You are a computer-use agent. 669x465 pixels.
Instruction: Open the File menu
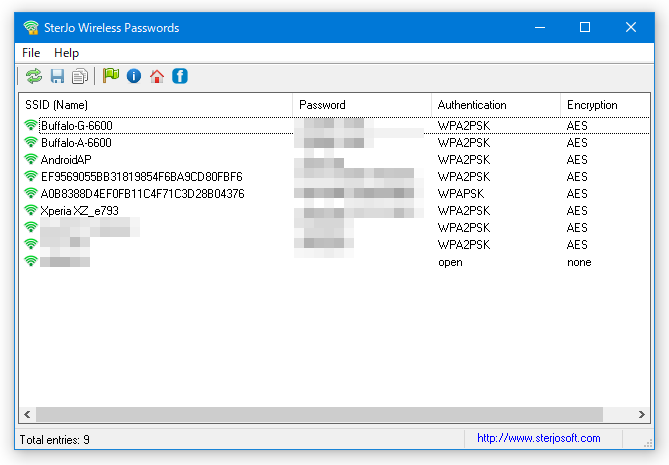click(x=31, y=53)
